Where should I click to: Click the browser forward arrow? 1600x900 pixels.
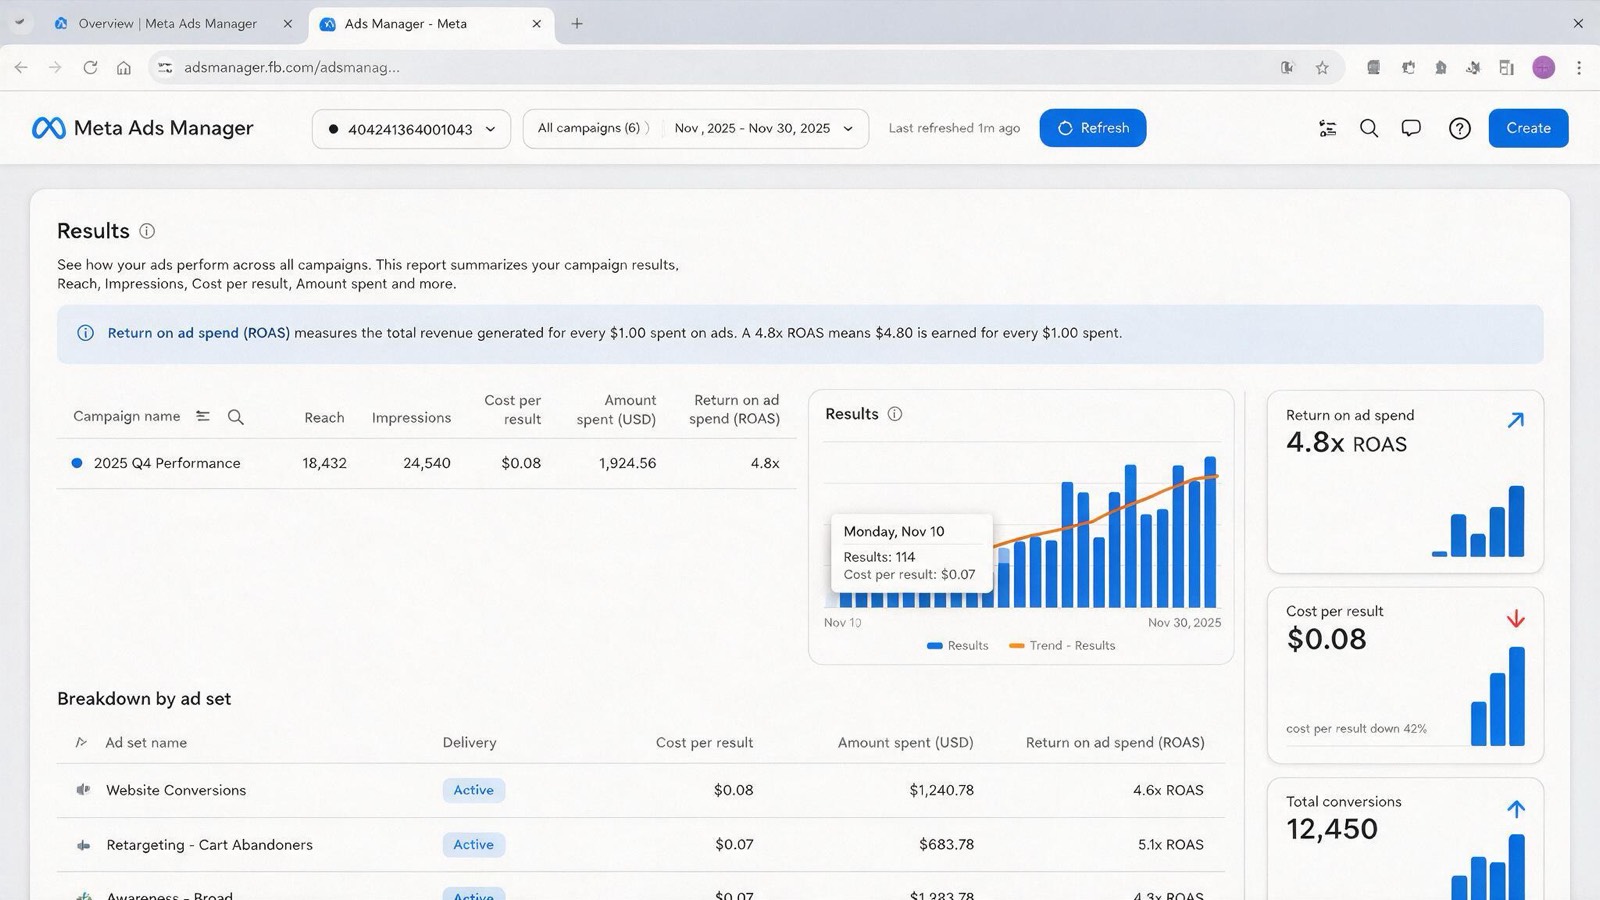tap(55, 68)
